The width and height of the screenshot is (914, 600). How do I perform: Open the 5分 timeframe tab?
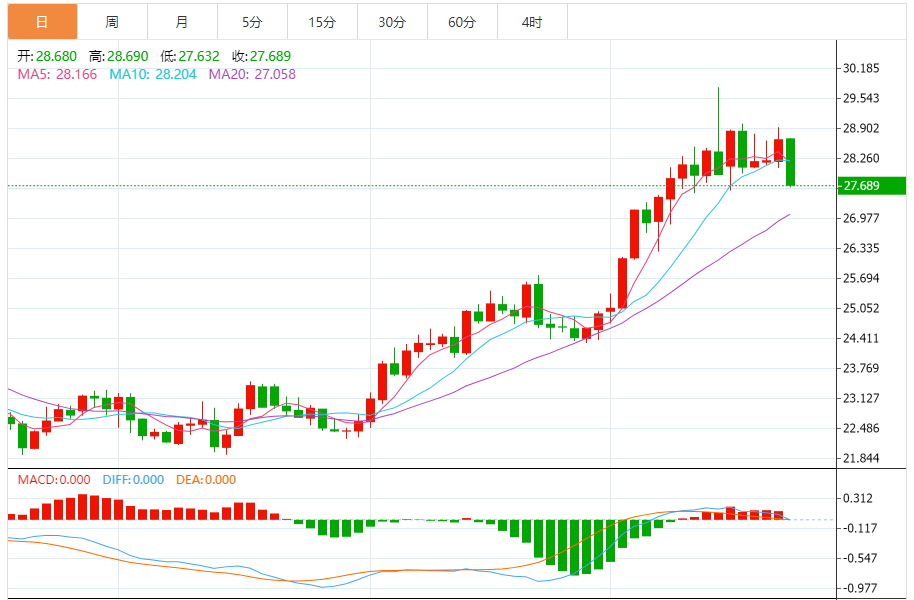(x=252, y=22)
